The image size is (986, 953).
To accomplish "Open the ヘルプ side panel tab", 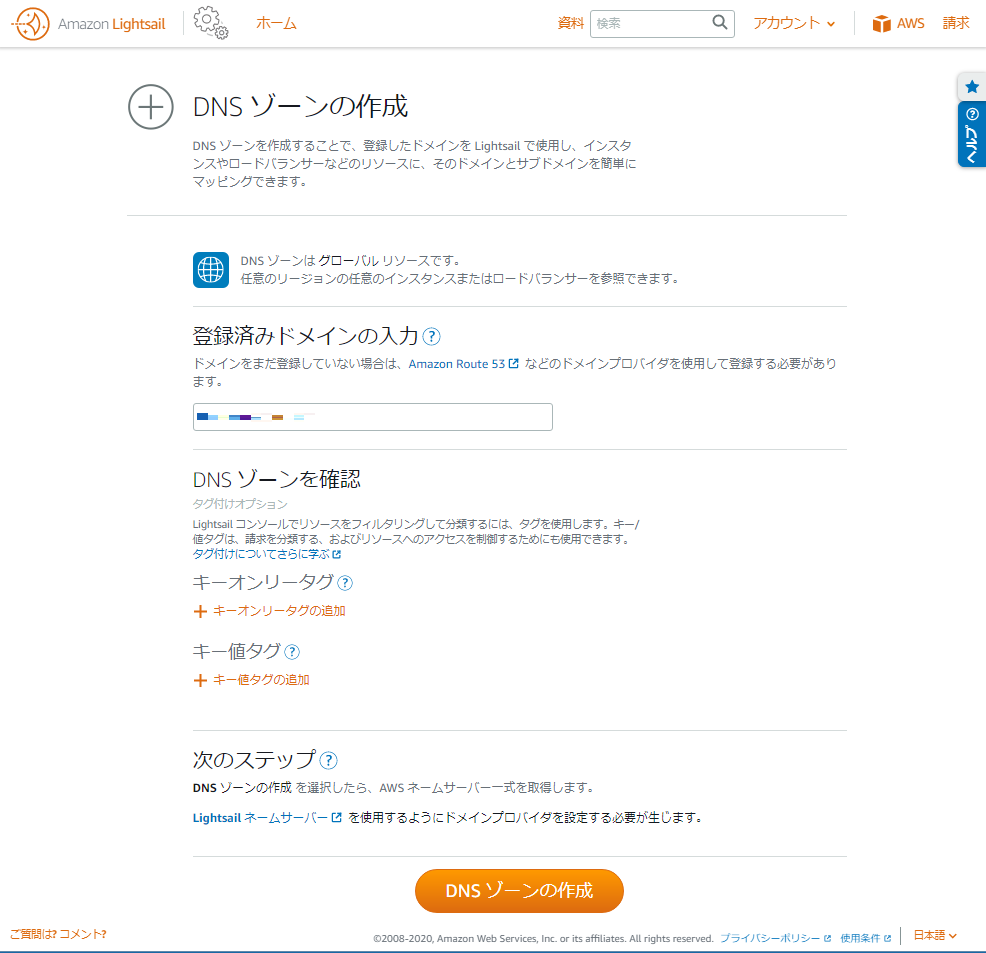I will [x=972, y=135].
